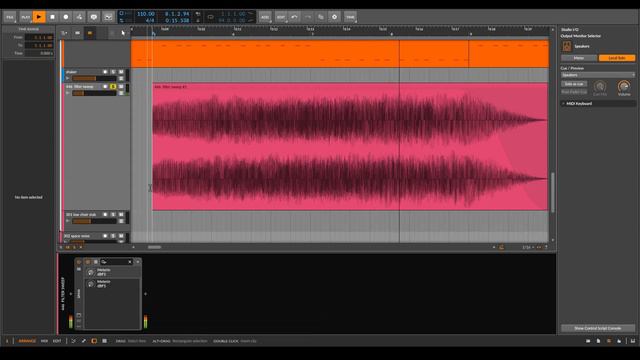
Task: Start playback with the orange play button
Action: point(39,17)
